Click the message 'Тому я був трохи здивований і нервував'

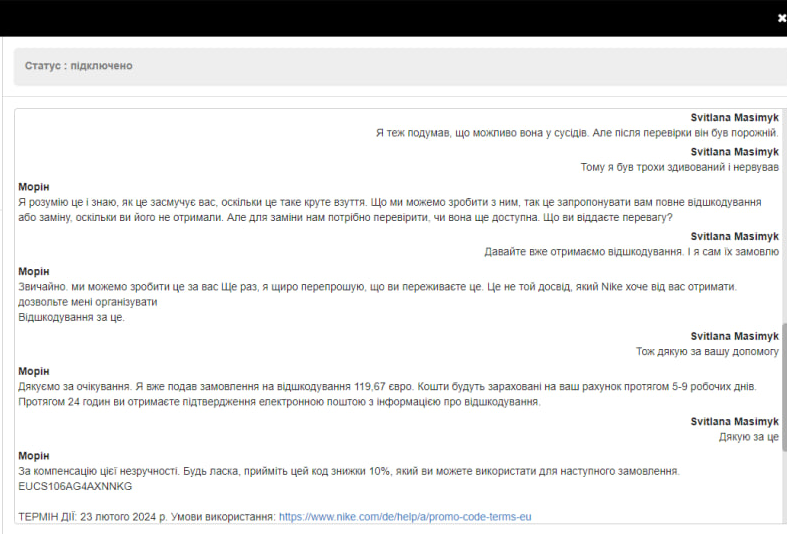[x=680, y=167]
